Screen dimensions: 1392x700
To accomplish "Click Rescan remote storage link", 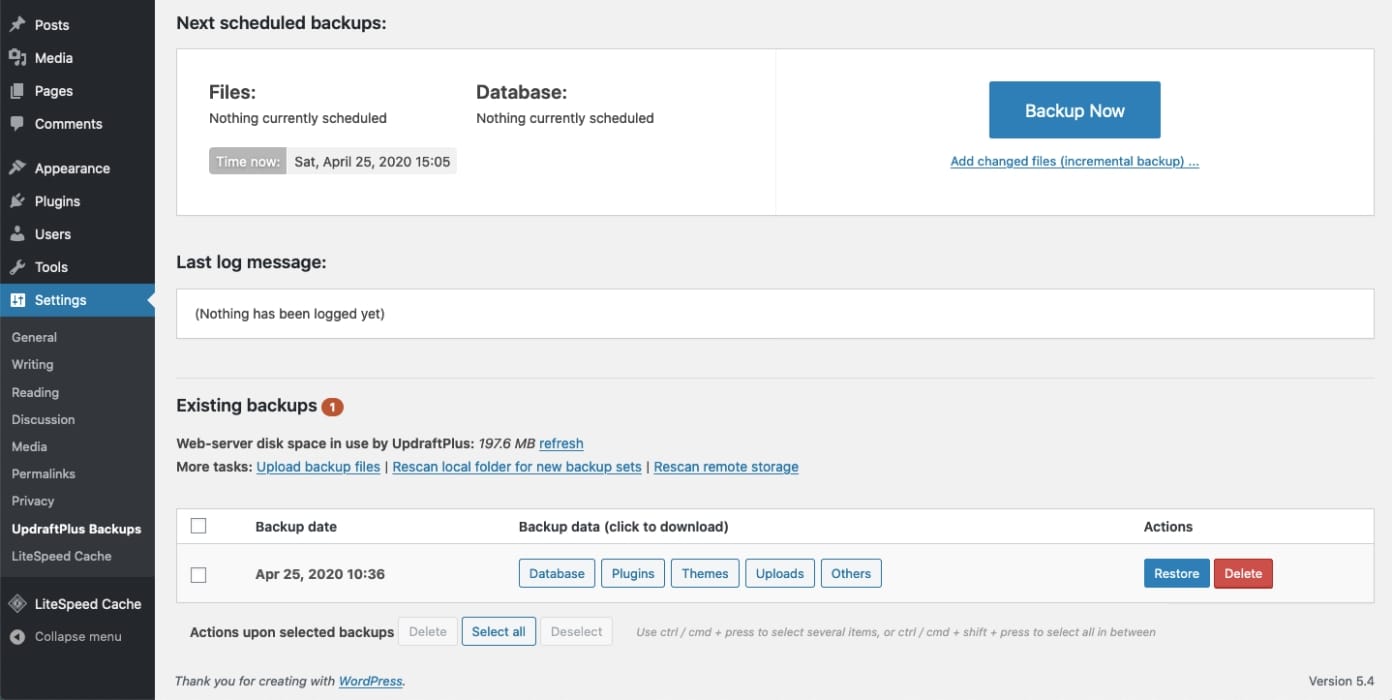I will [726, 467].
